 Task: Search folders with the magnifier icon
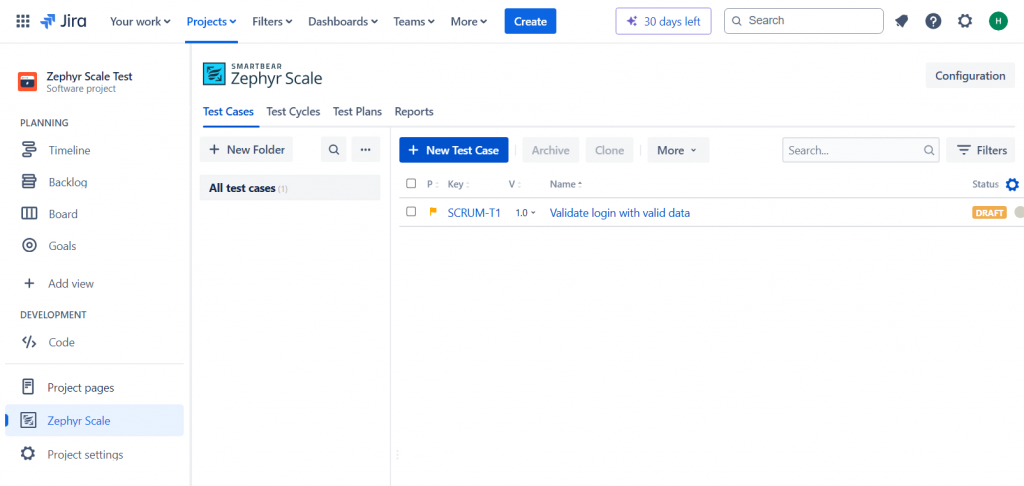tap(334, 150)
